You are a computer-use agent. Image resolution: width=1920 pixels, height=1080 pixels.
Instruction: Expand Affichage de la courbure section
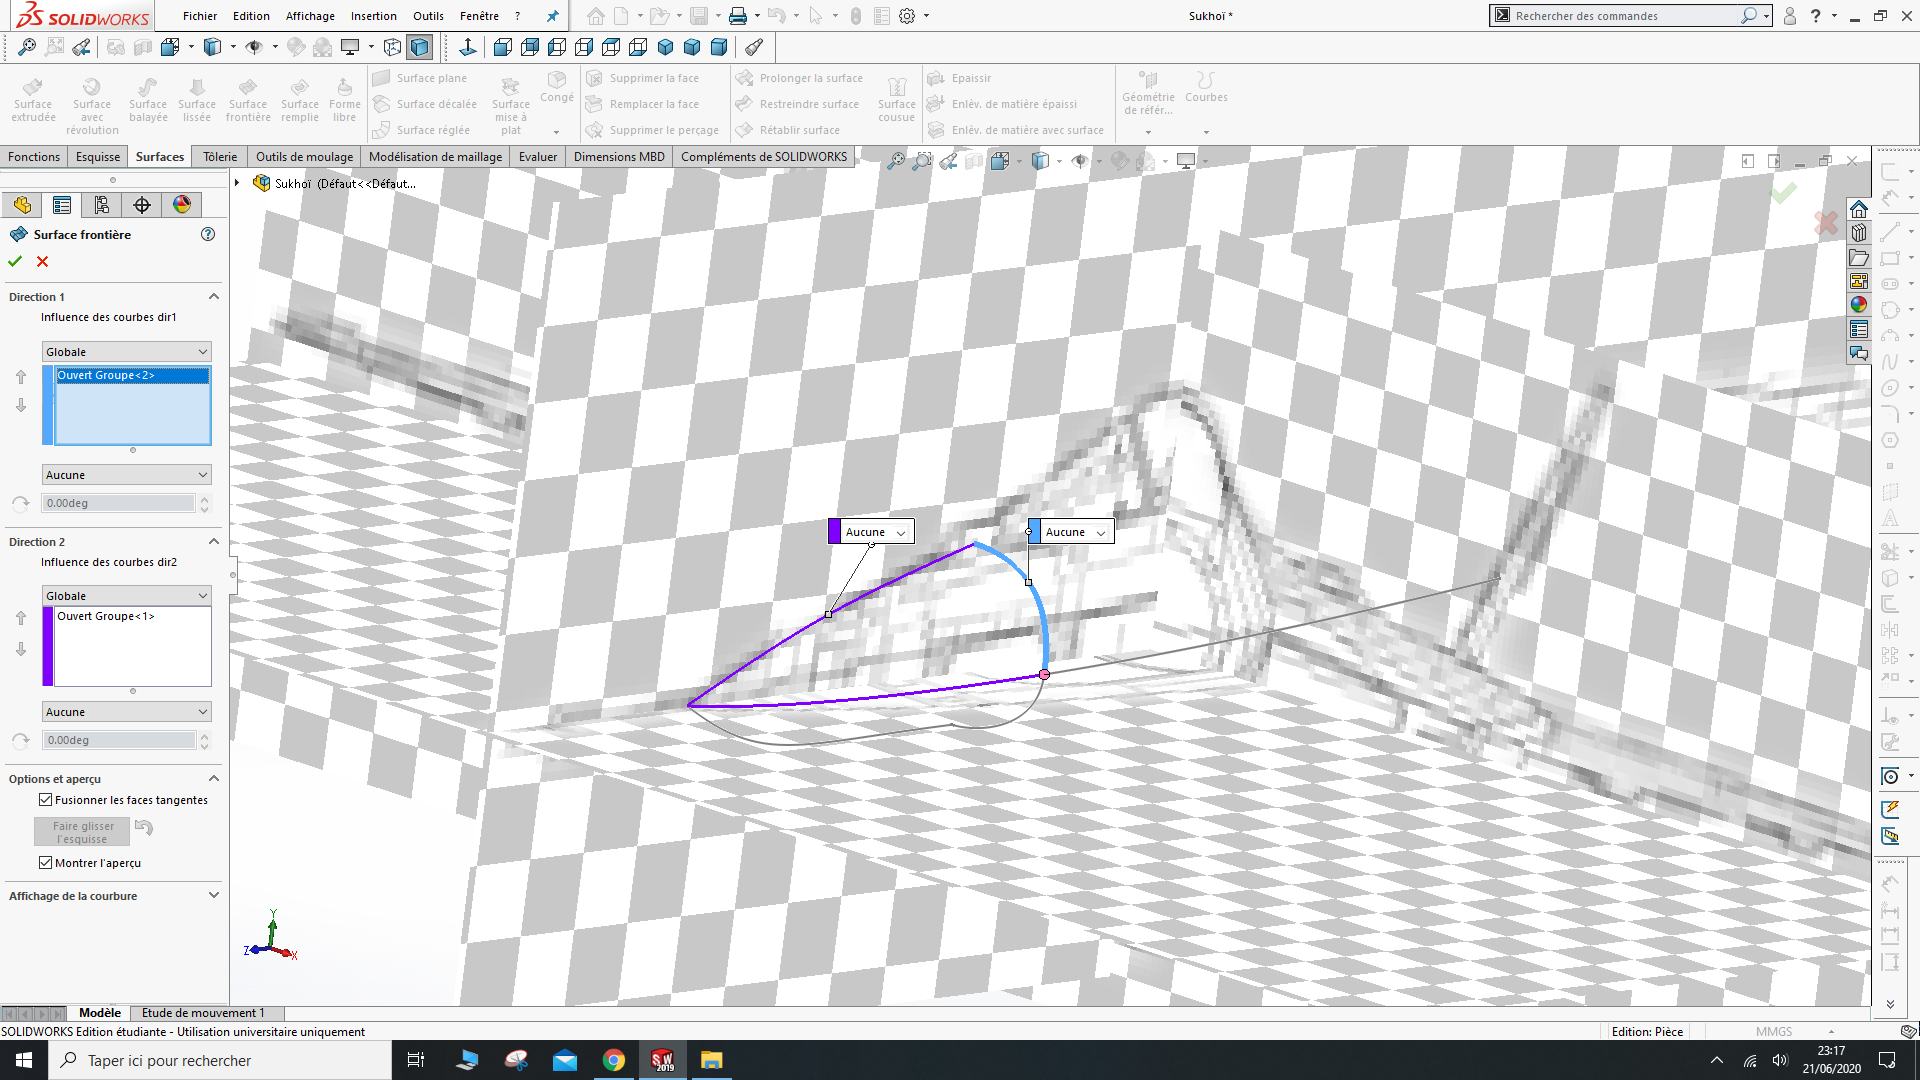[x=213, y=896]
